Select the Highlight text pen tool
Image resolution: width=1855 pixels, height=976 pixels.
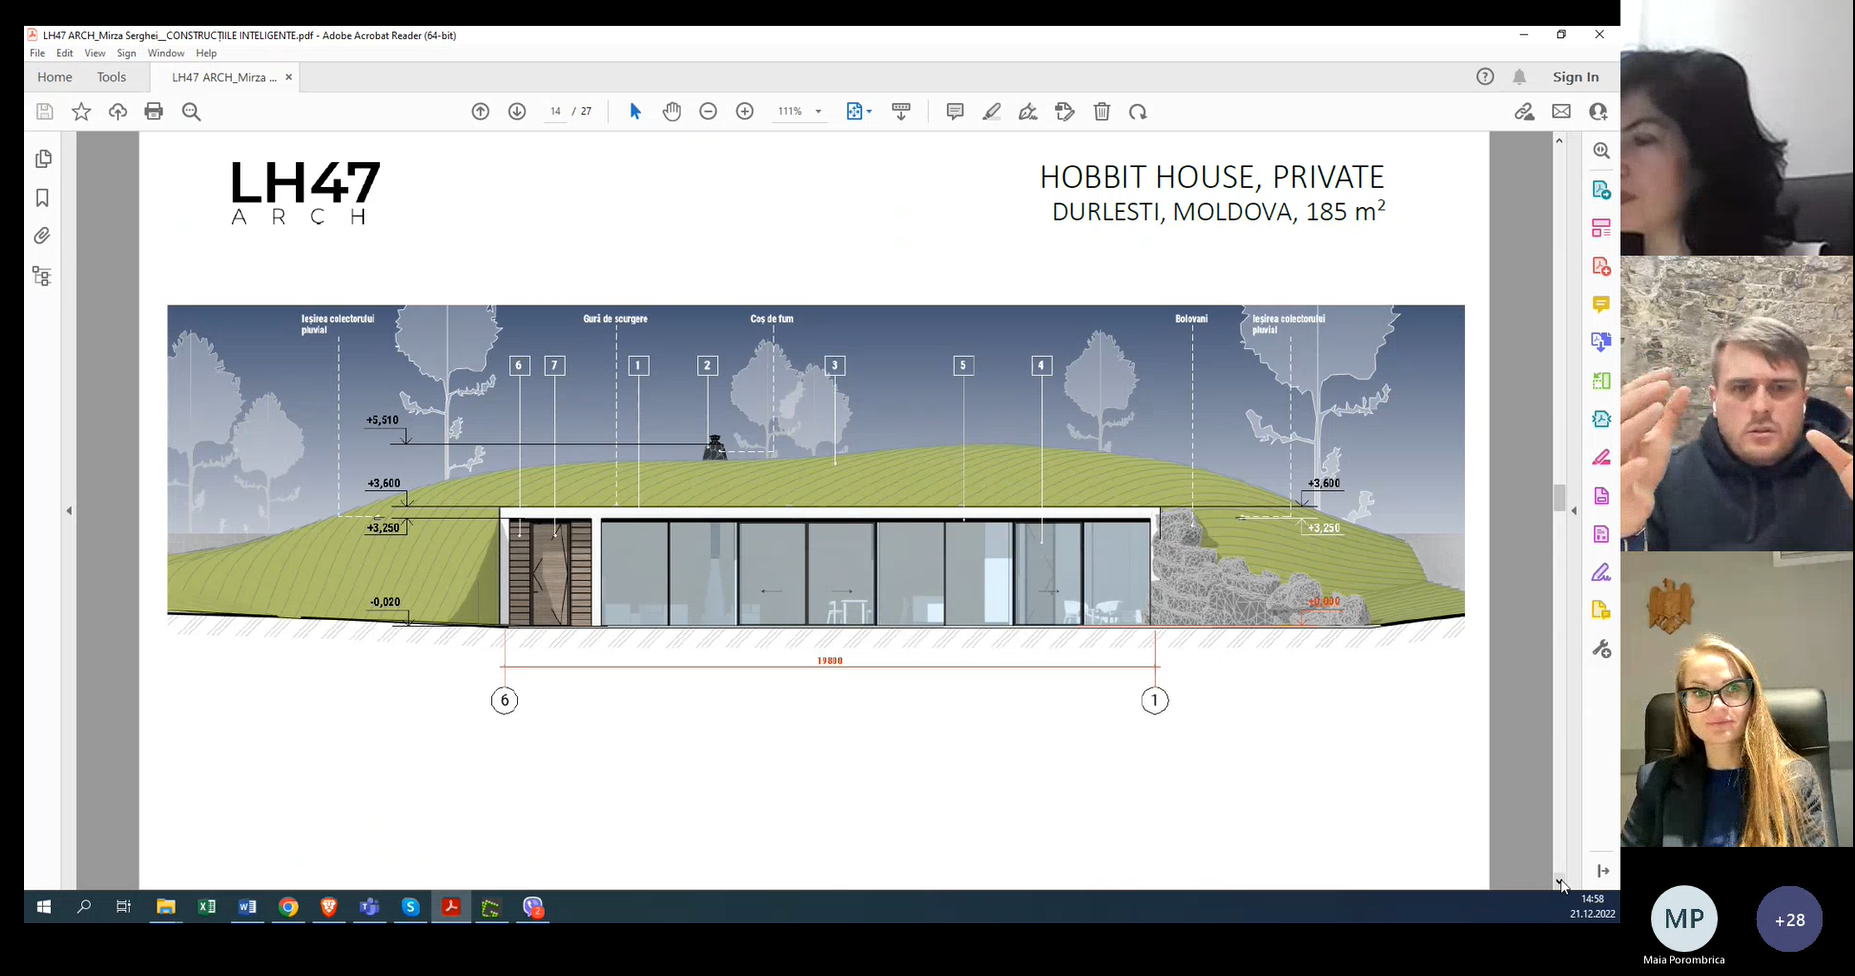(x=991, y=112)
